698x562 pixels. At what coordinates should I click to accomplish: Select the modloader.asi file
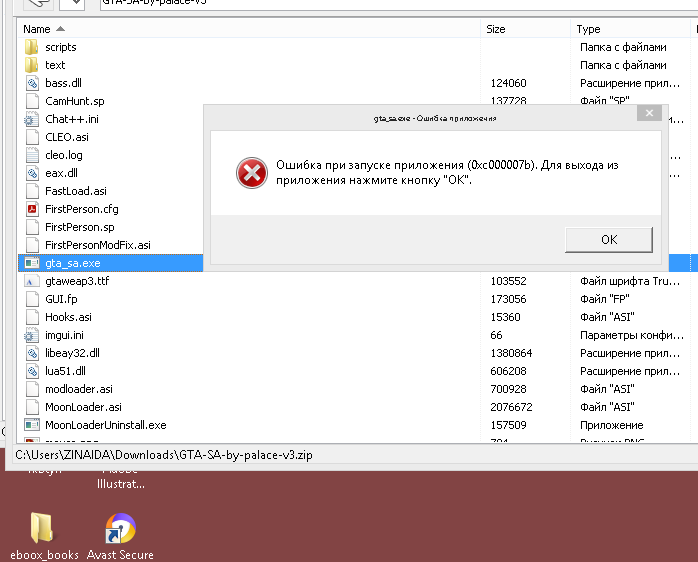point(78,389)
